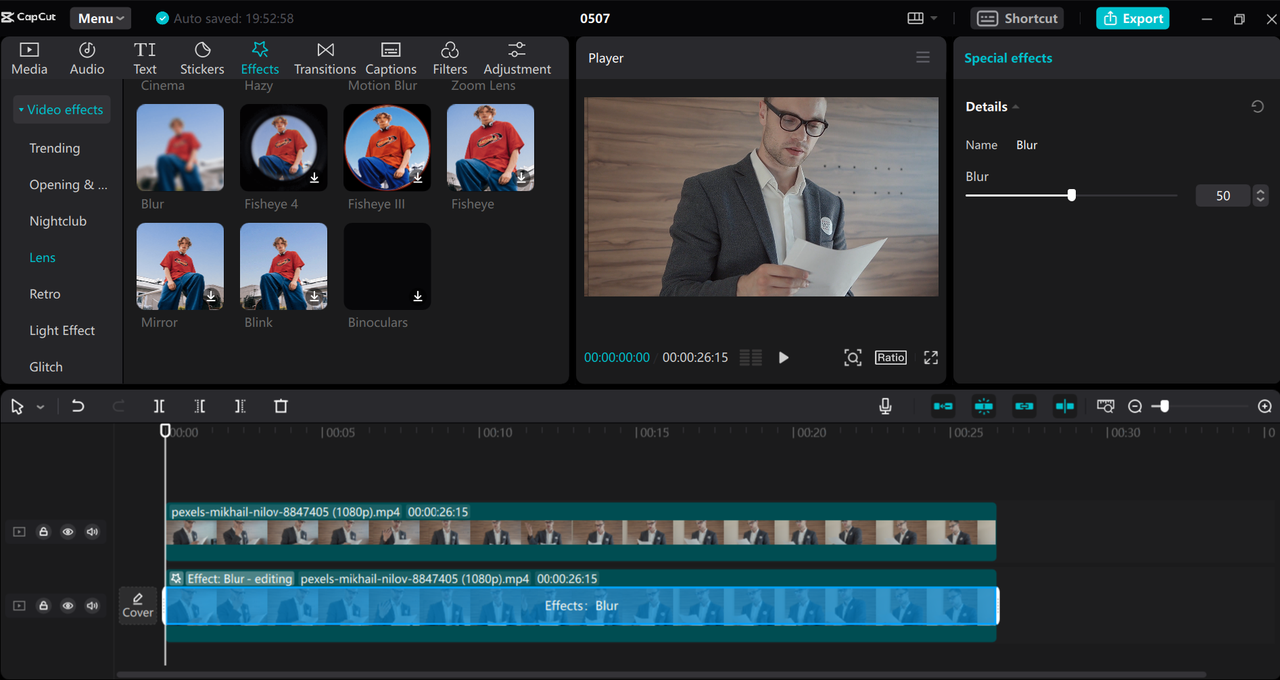Switch to the Audio tab
Screen dimensions: 1280x680
[87, 59]
